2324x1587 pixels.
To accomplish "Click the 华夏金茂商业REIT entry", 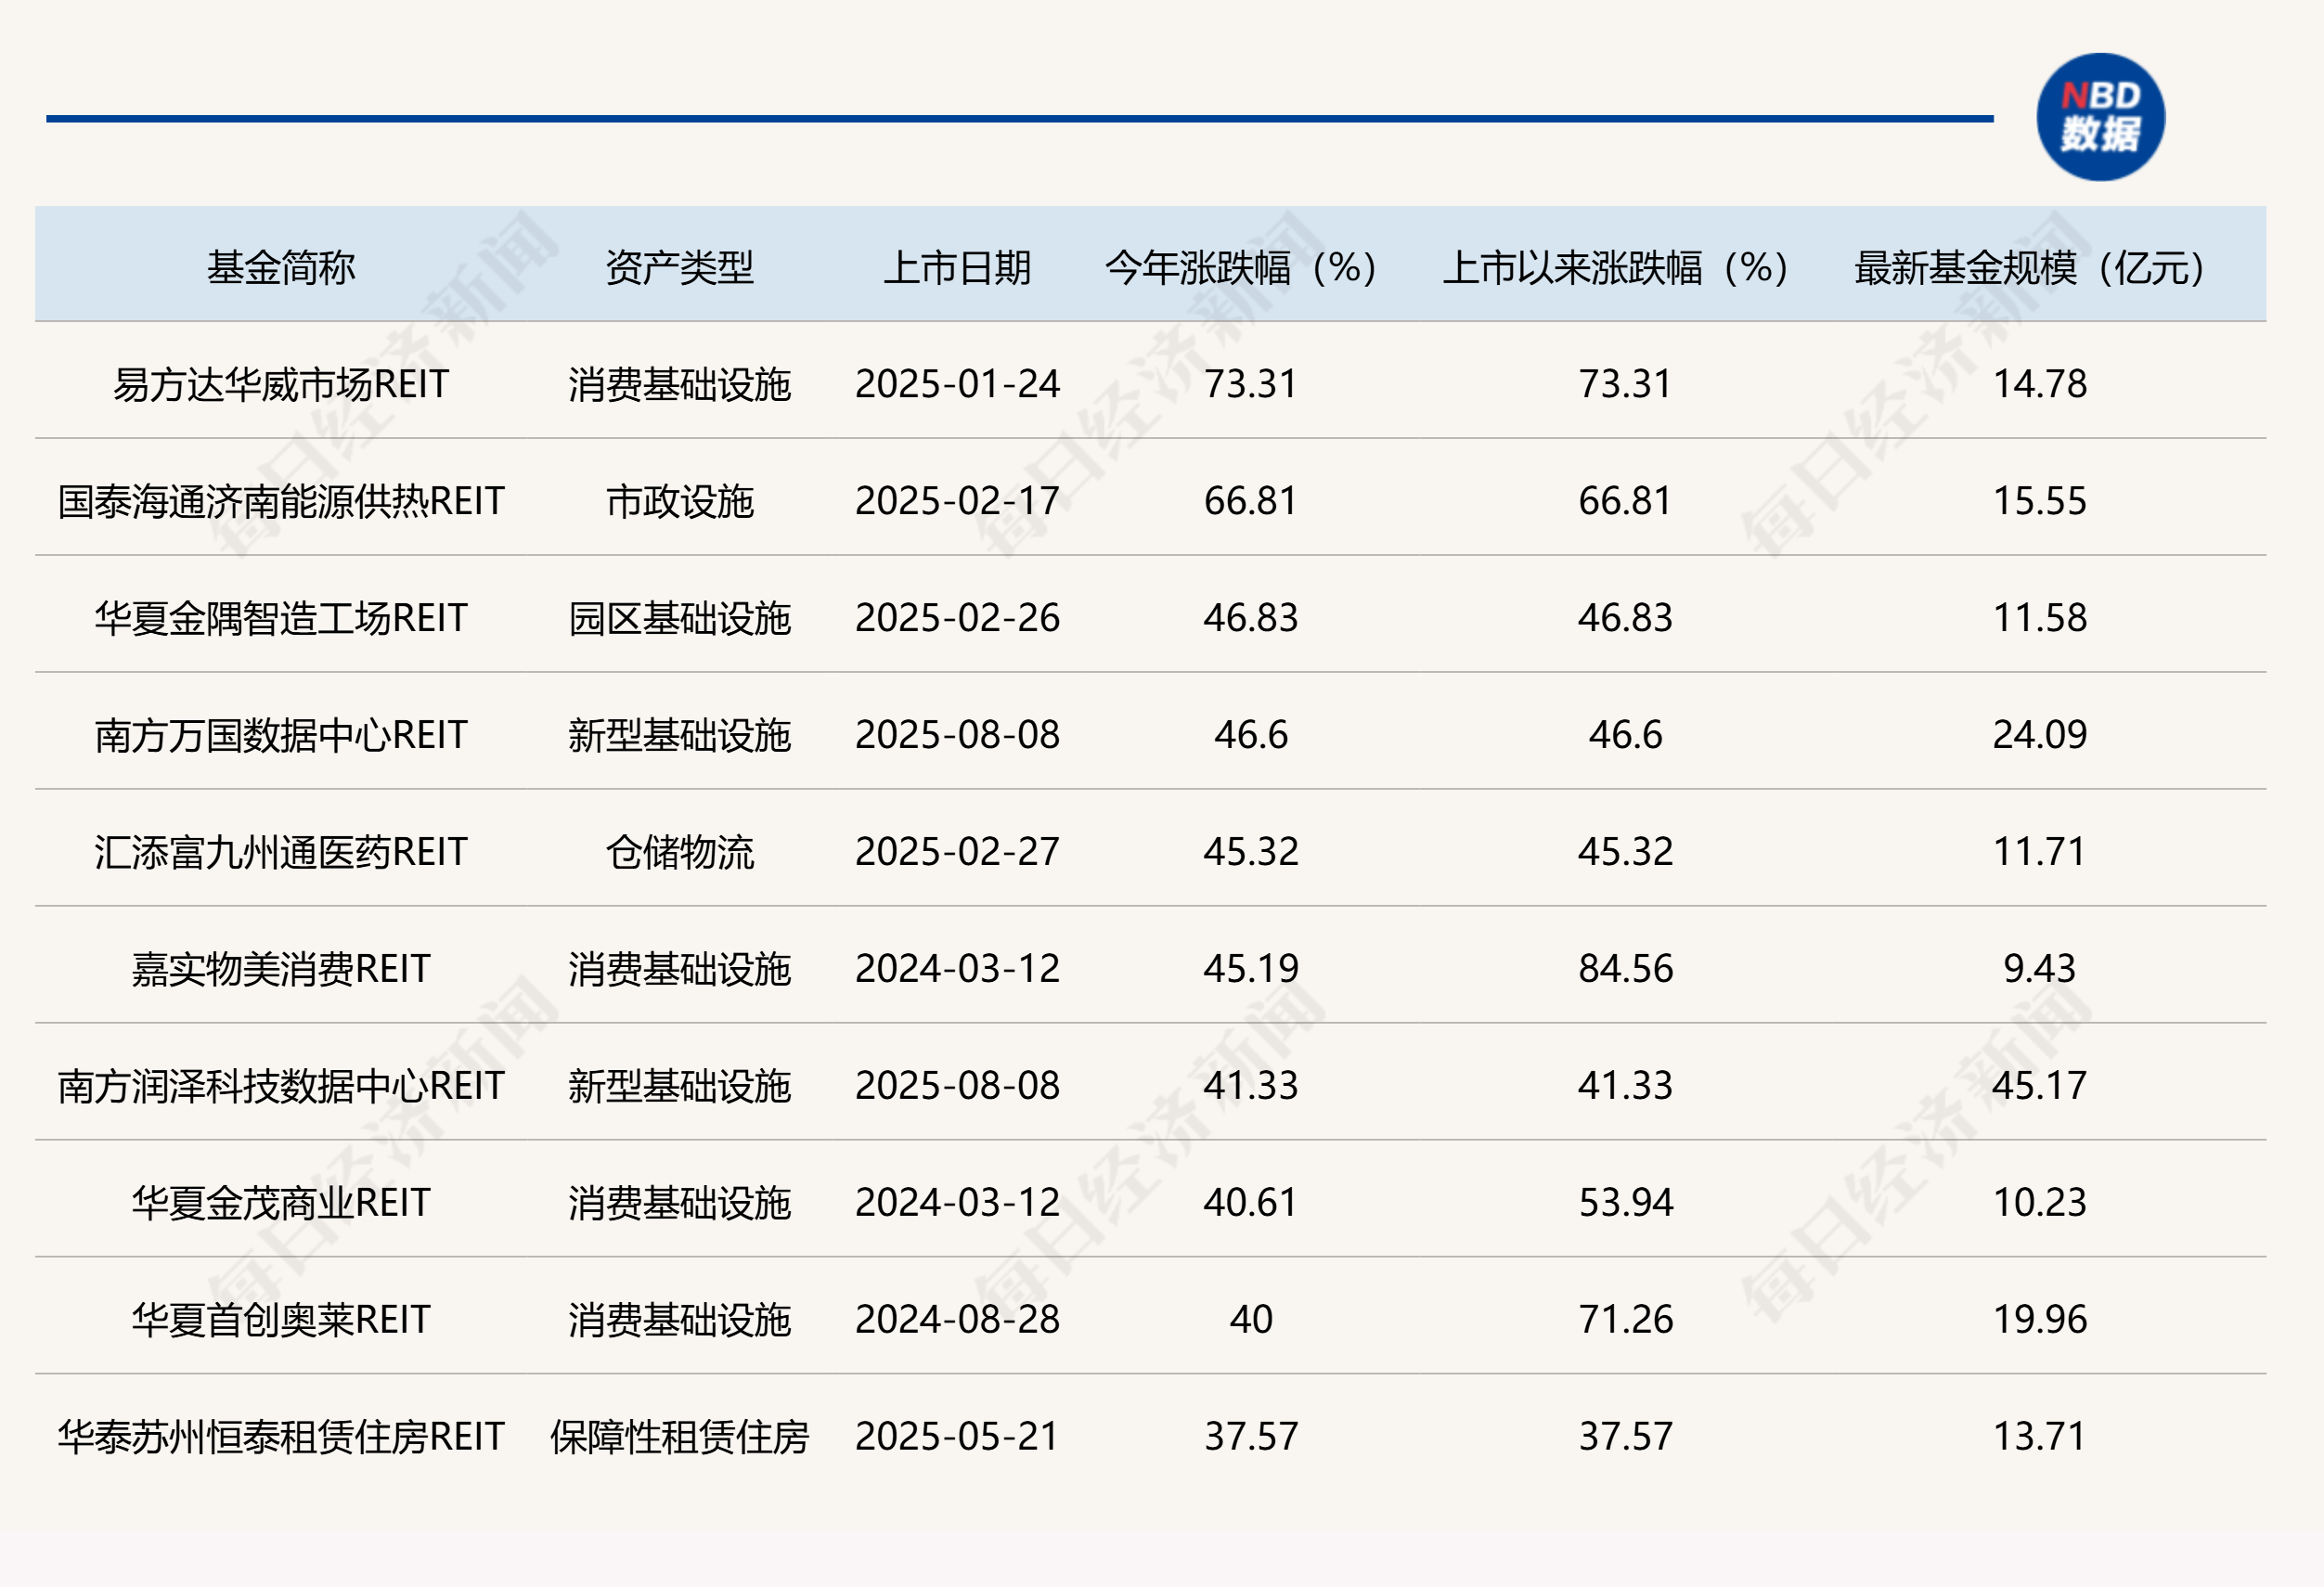I will (x=281, y=1202).
